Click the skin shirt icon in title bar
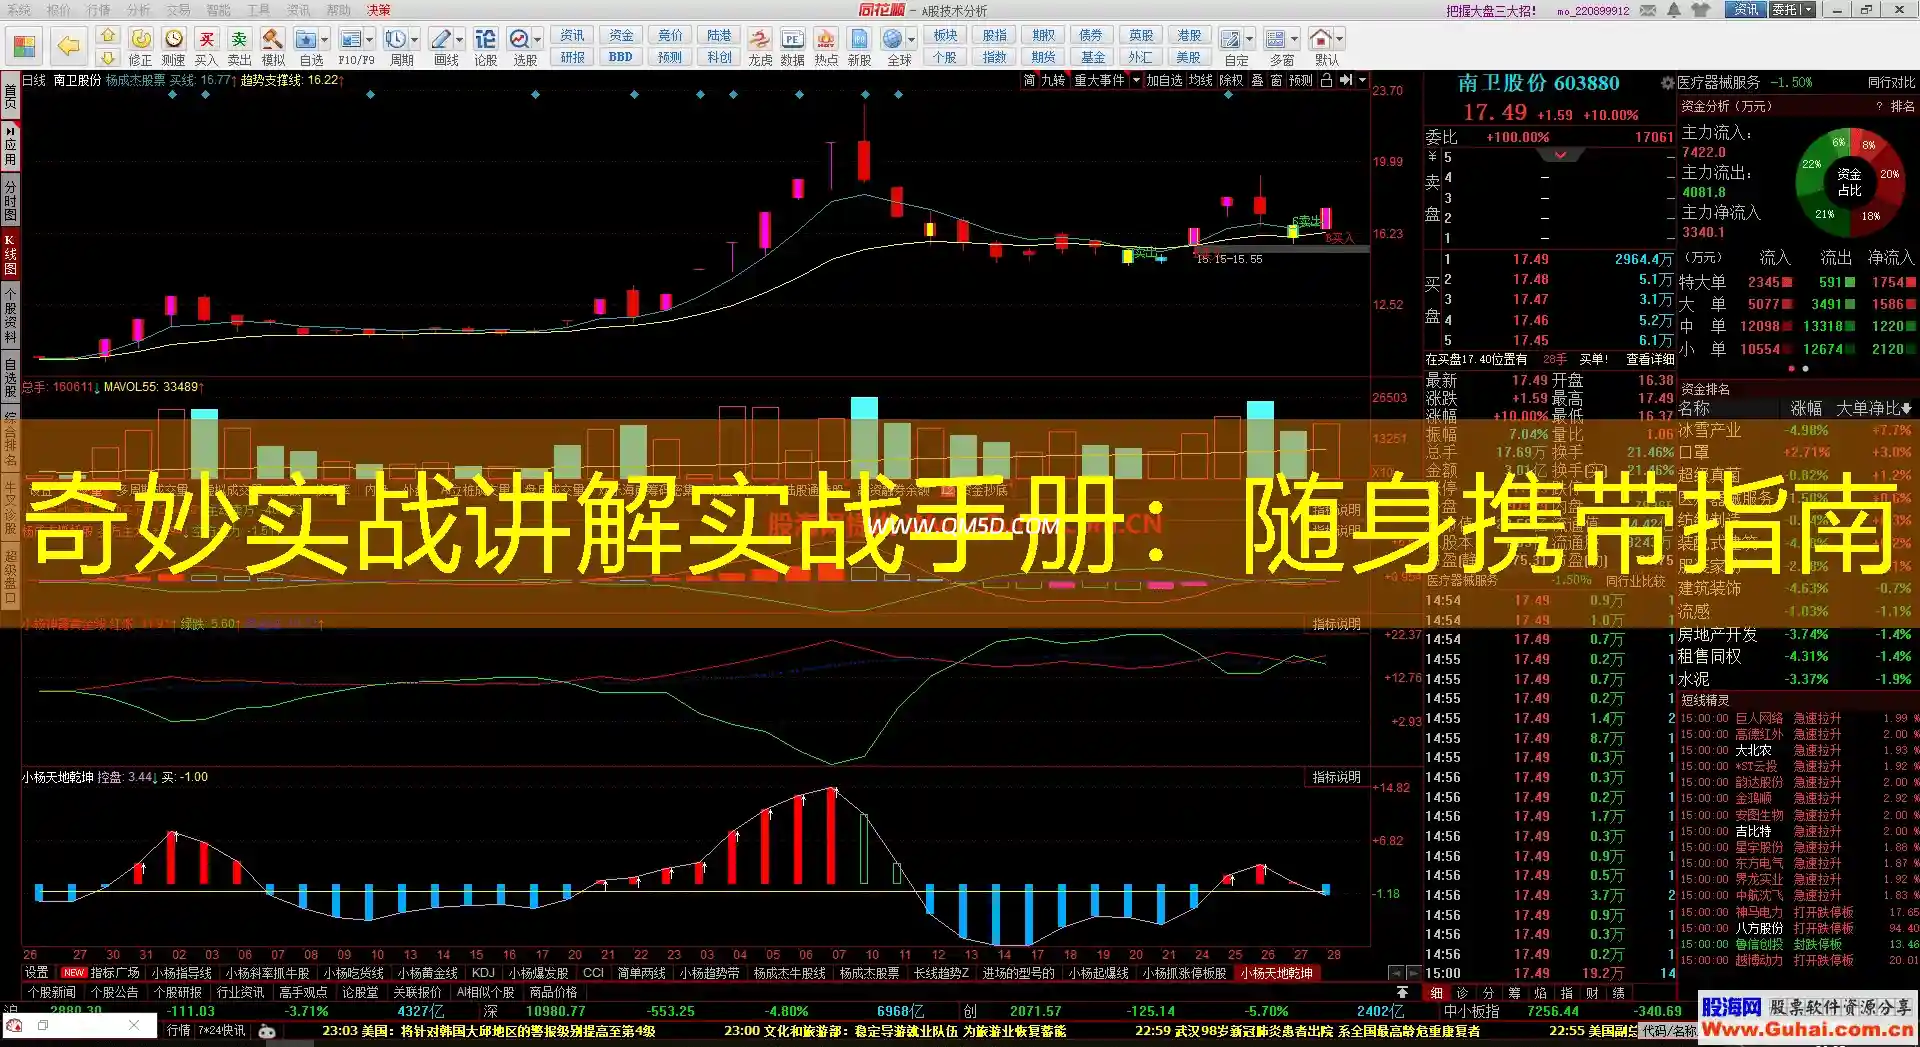1920x1047 pixels. pos(1701,10)
